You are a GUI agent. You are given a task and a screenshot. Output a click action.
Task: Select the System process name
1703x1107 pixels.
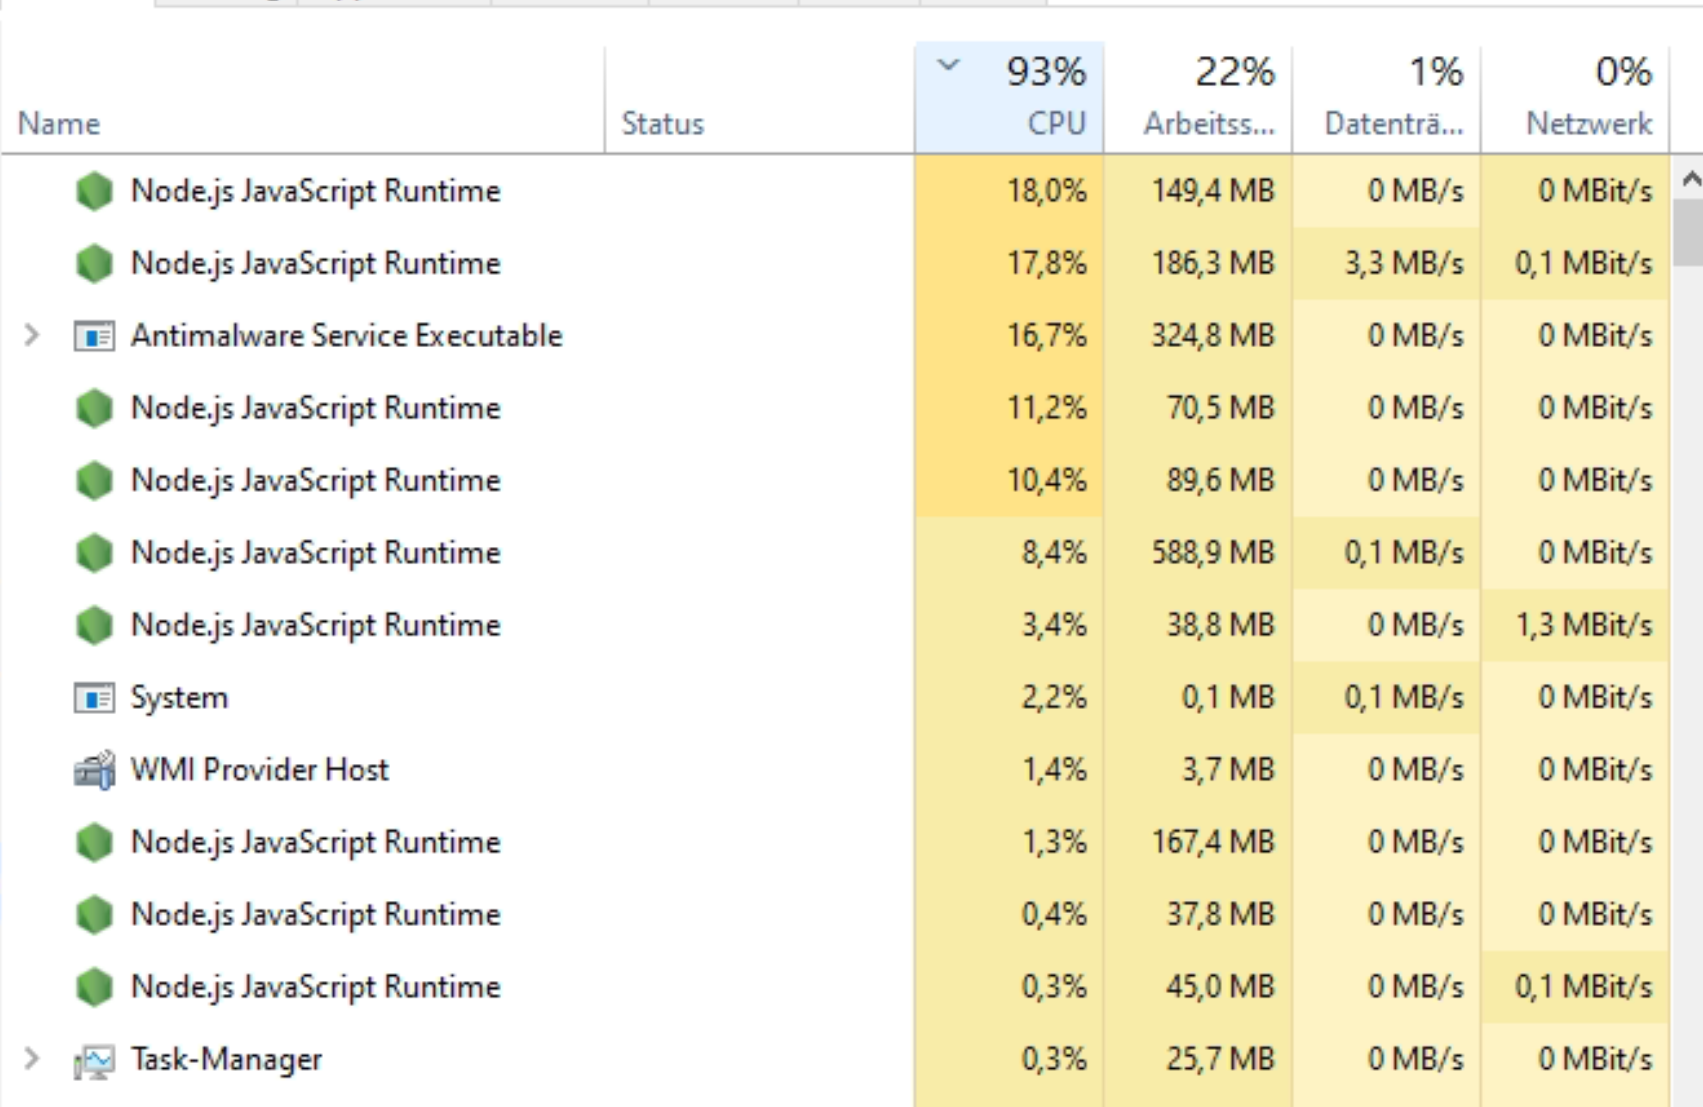coord(179,697)
